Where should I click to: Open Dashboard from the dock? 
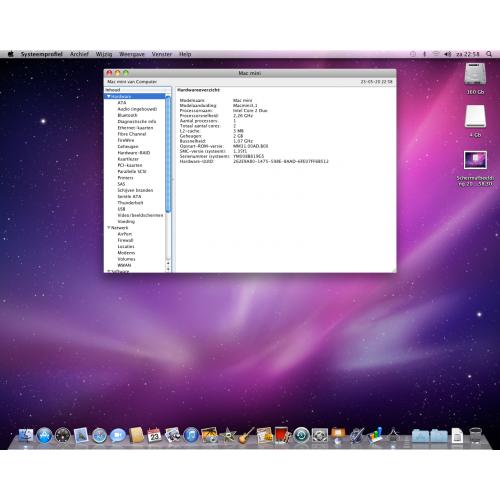[63, 435]
